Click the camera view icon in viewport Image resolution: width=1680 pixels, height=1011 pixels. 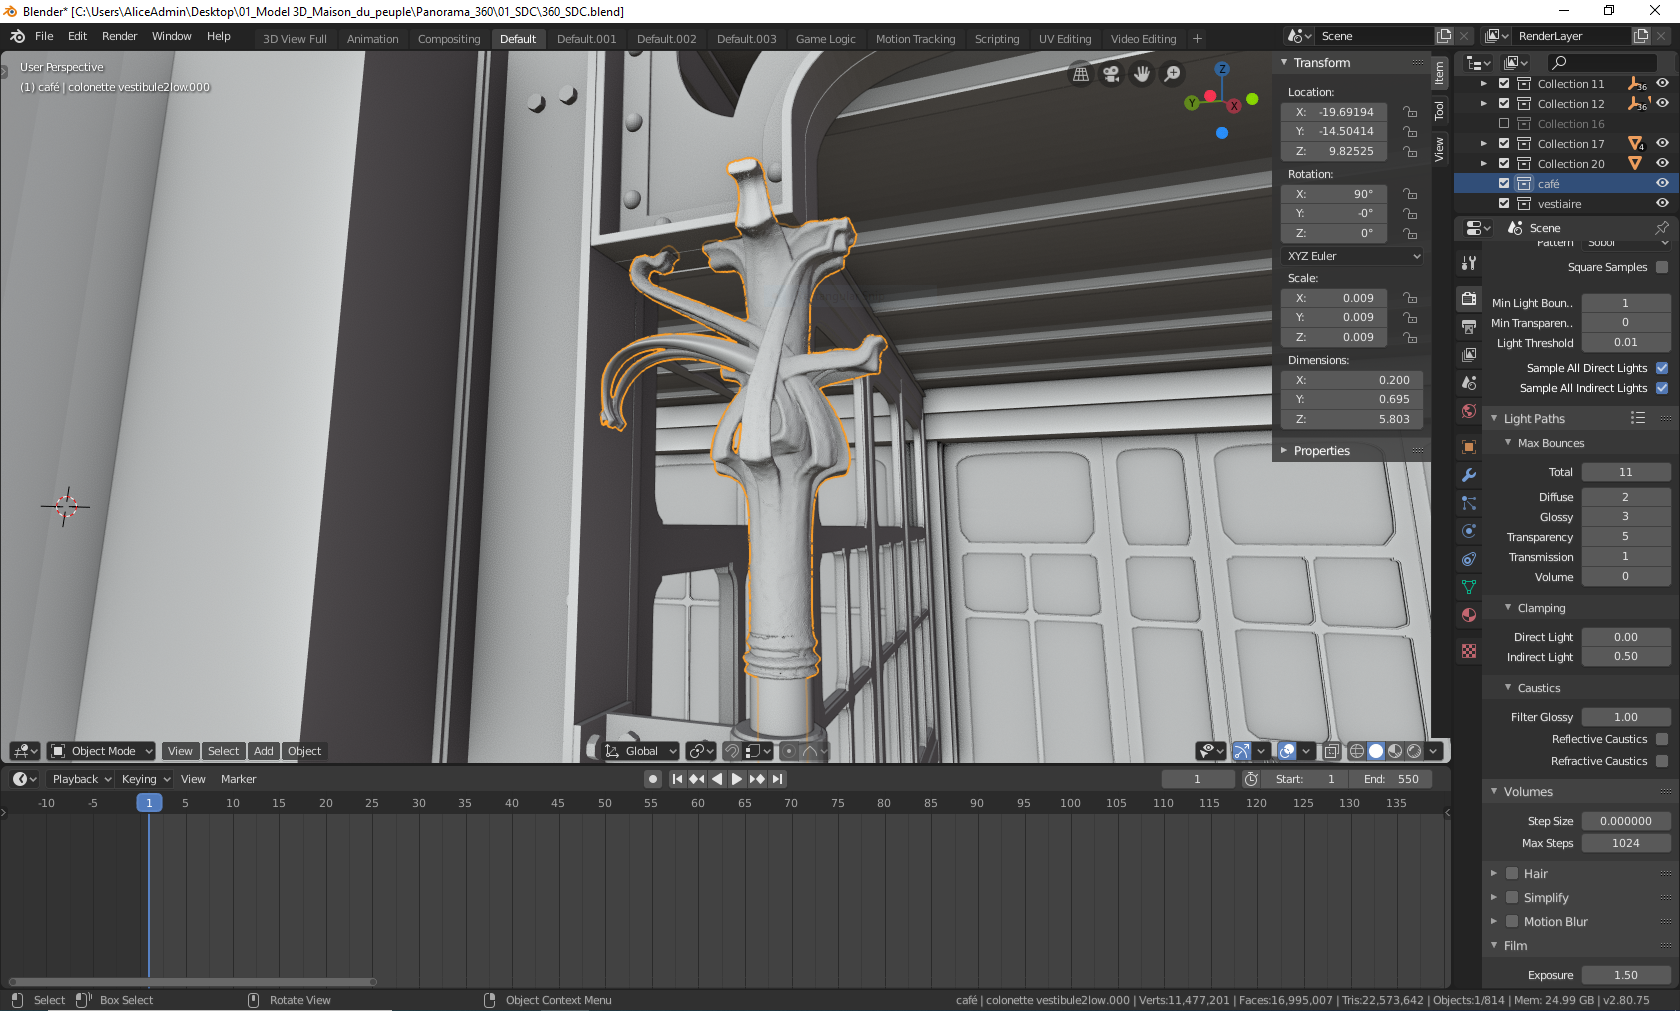(x=1111, y=74)
